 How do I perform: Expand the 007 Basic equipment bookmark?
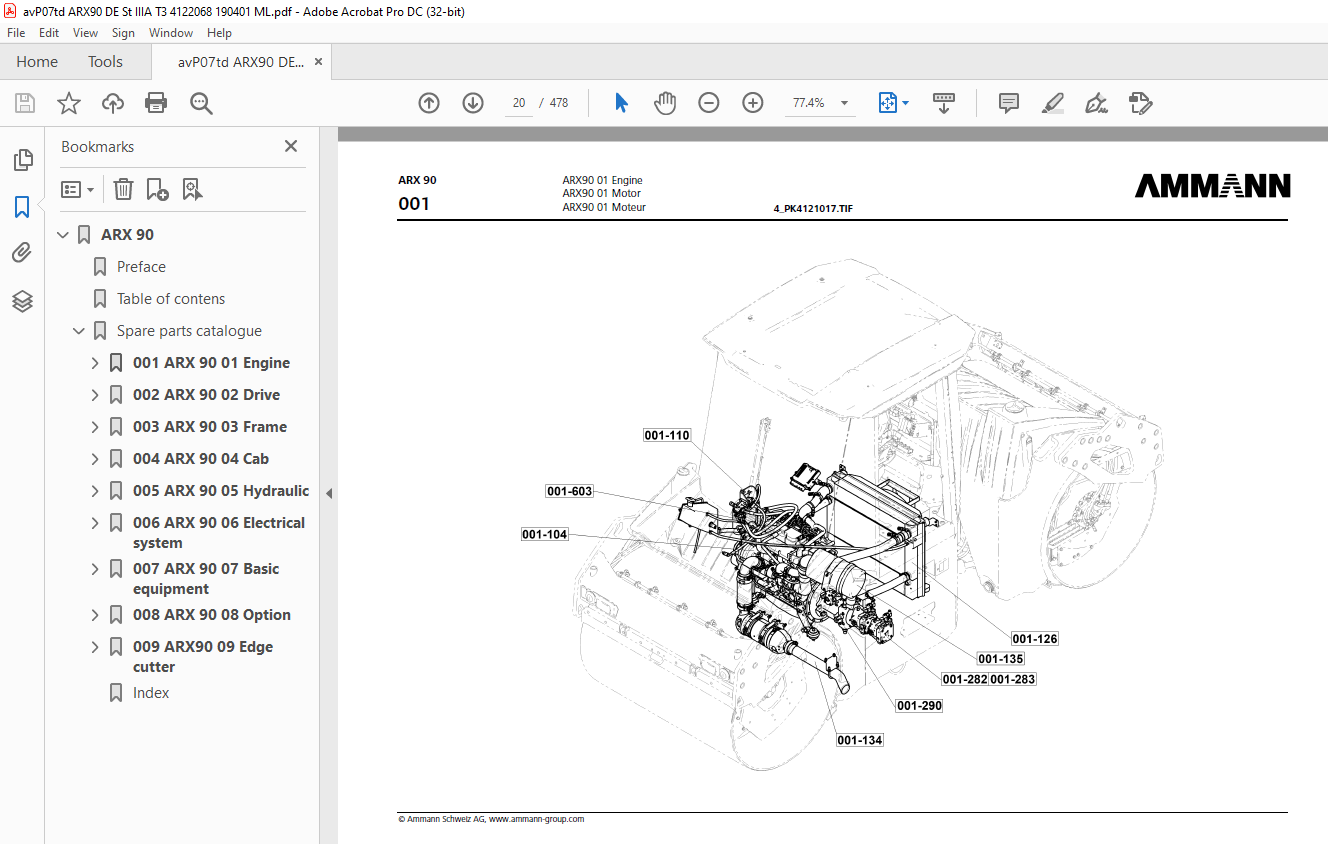pyautogui.click(x=95, y=569)
